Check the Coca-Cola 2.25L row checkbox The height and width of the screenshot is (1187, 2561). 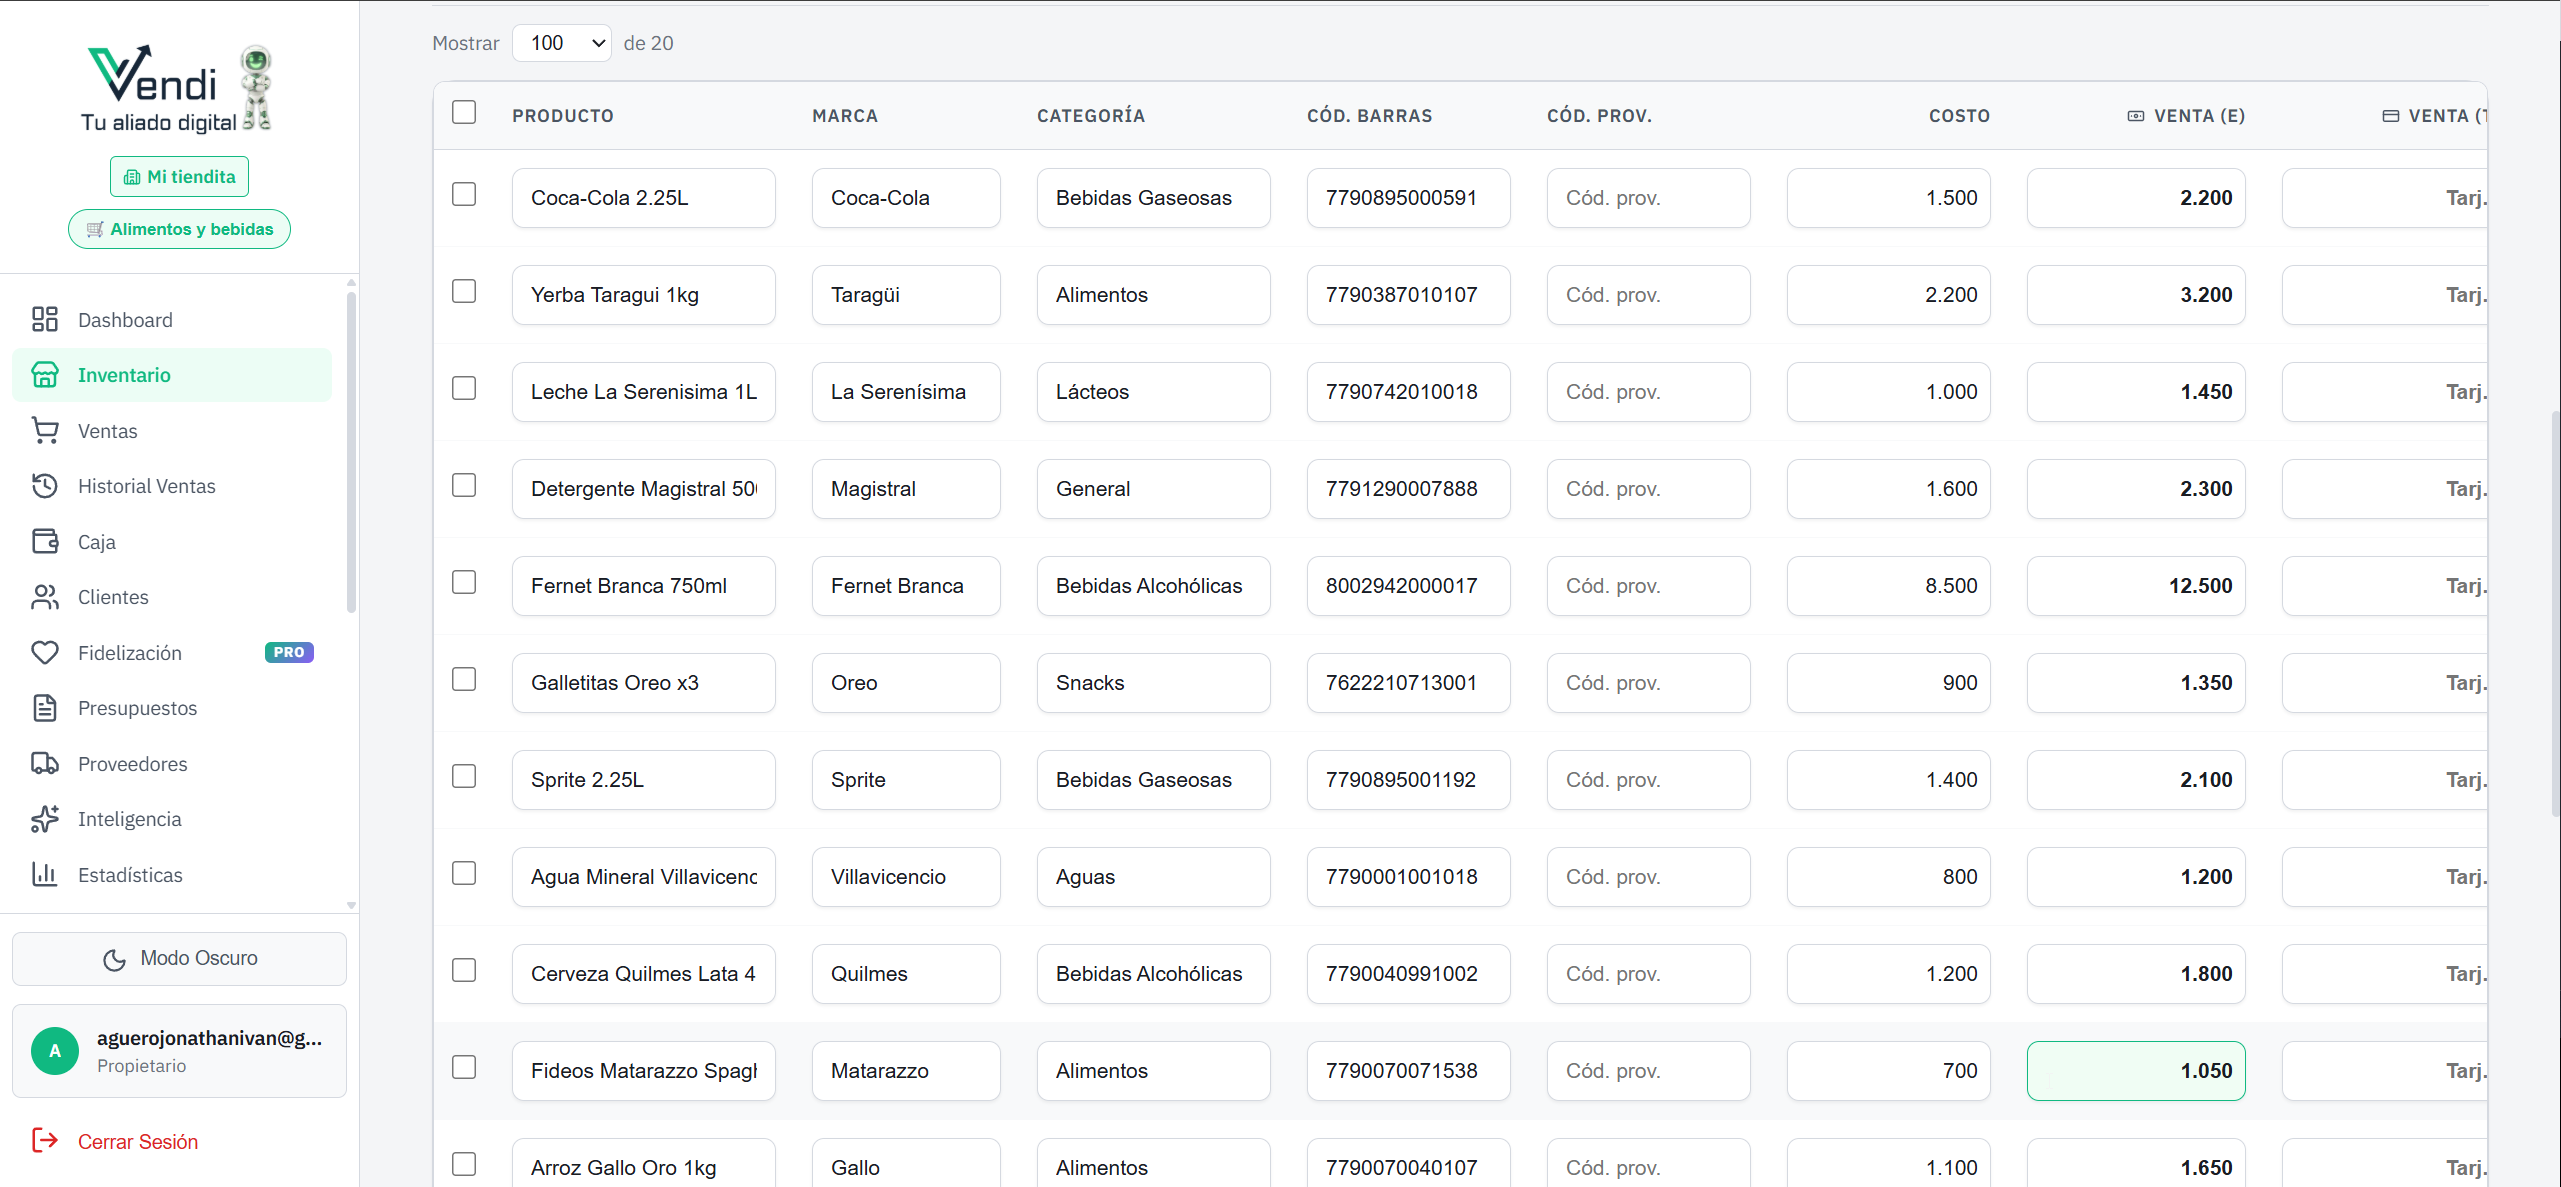(464, 194)
